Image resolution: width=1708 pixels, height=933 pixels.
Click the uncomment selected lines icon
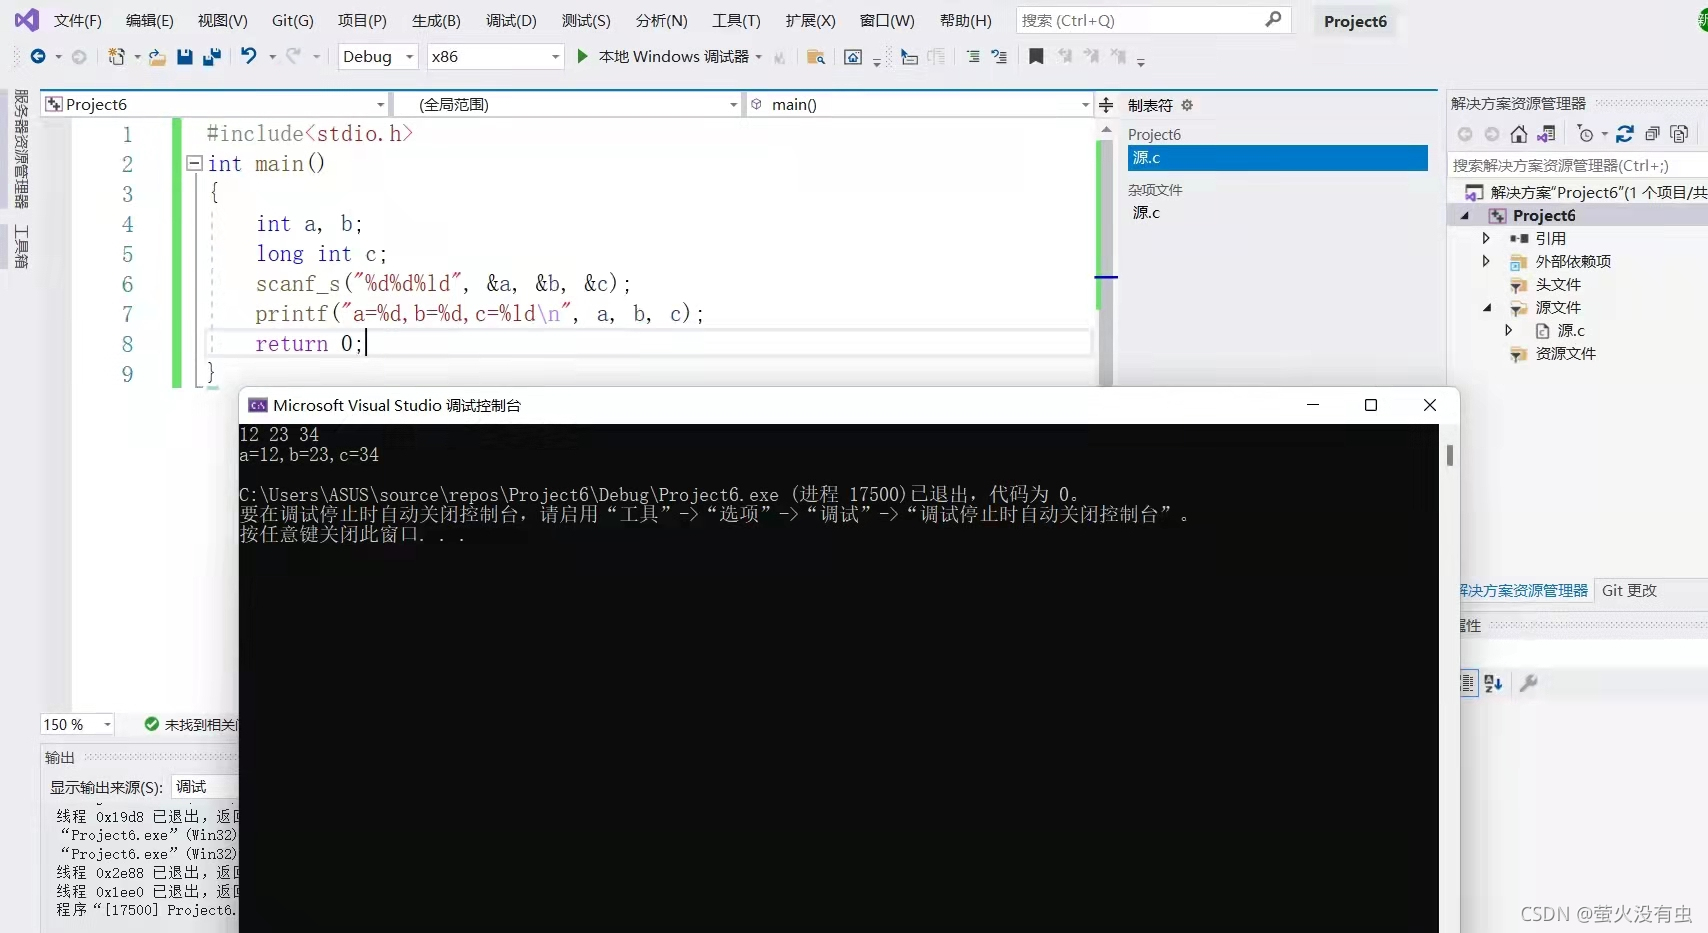click(999, 57)
